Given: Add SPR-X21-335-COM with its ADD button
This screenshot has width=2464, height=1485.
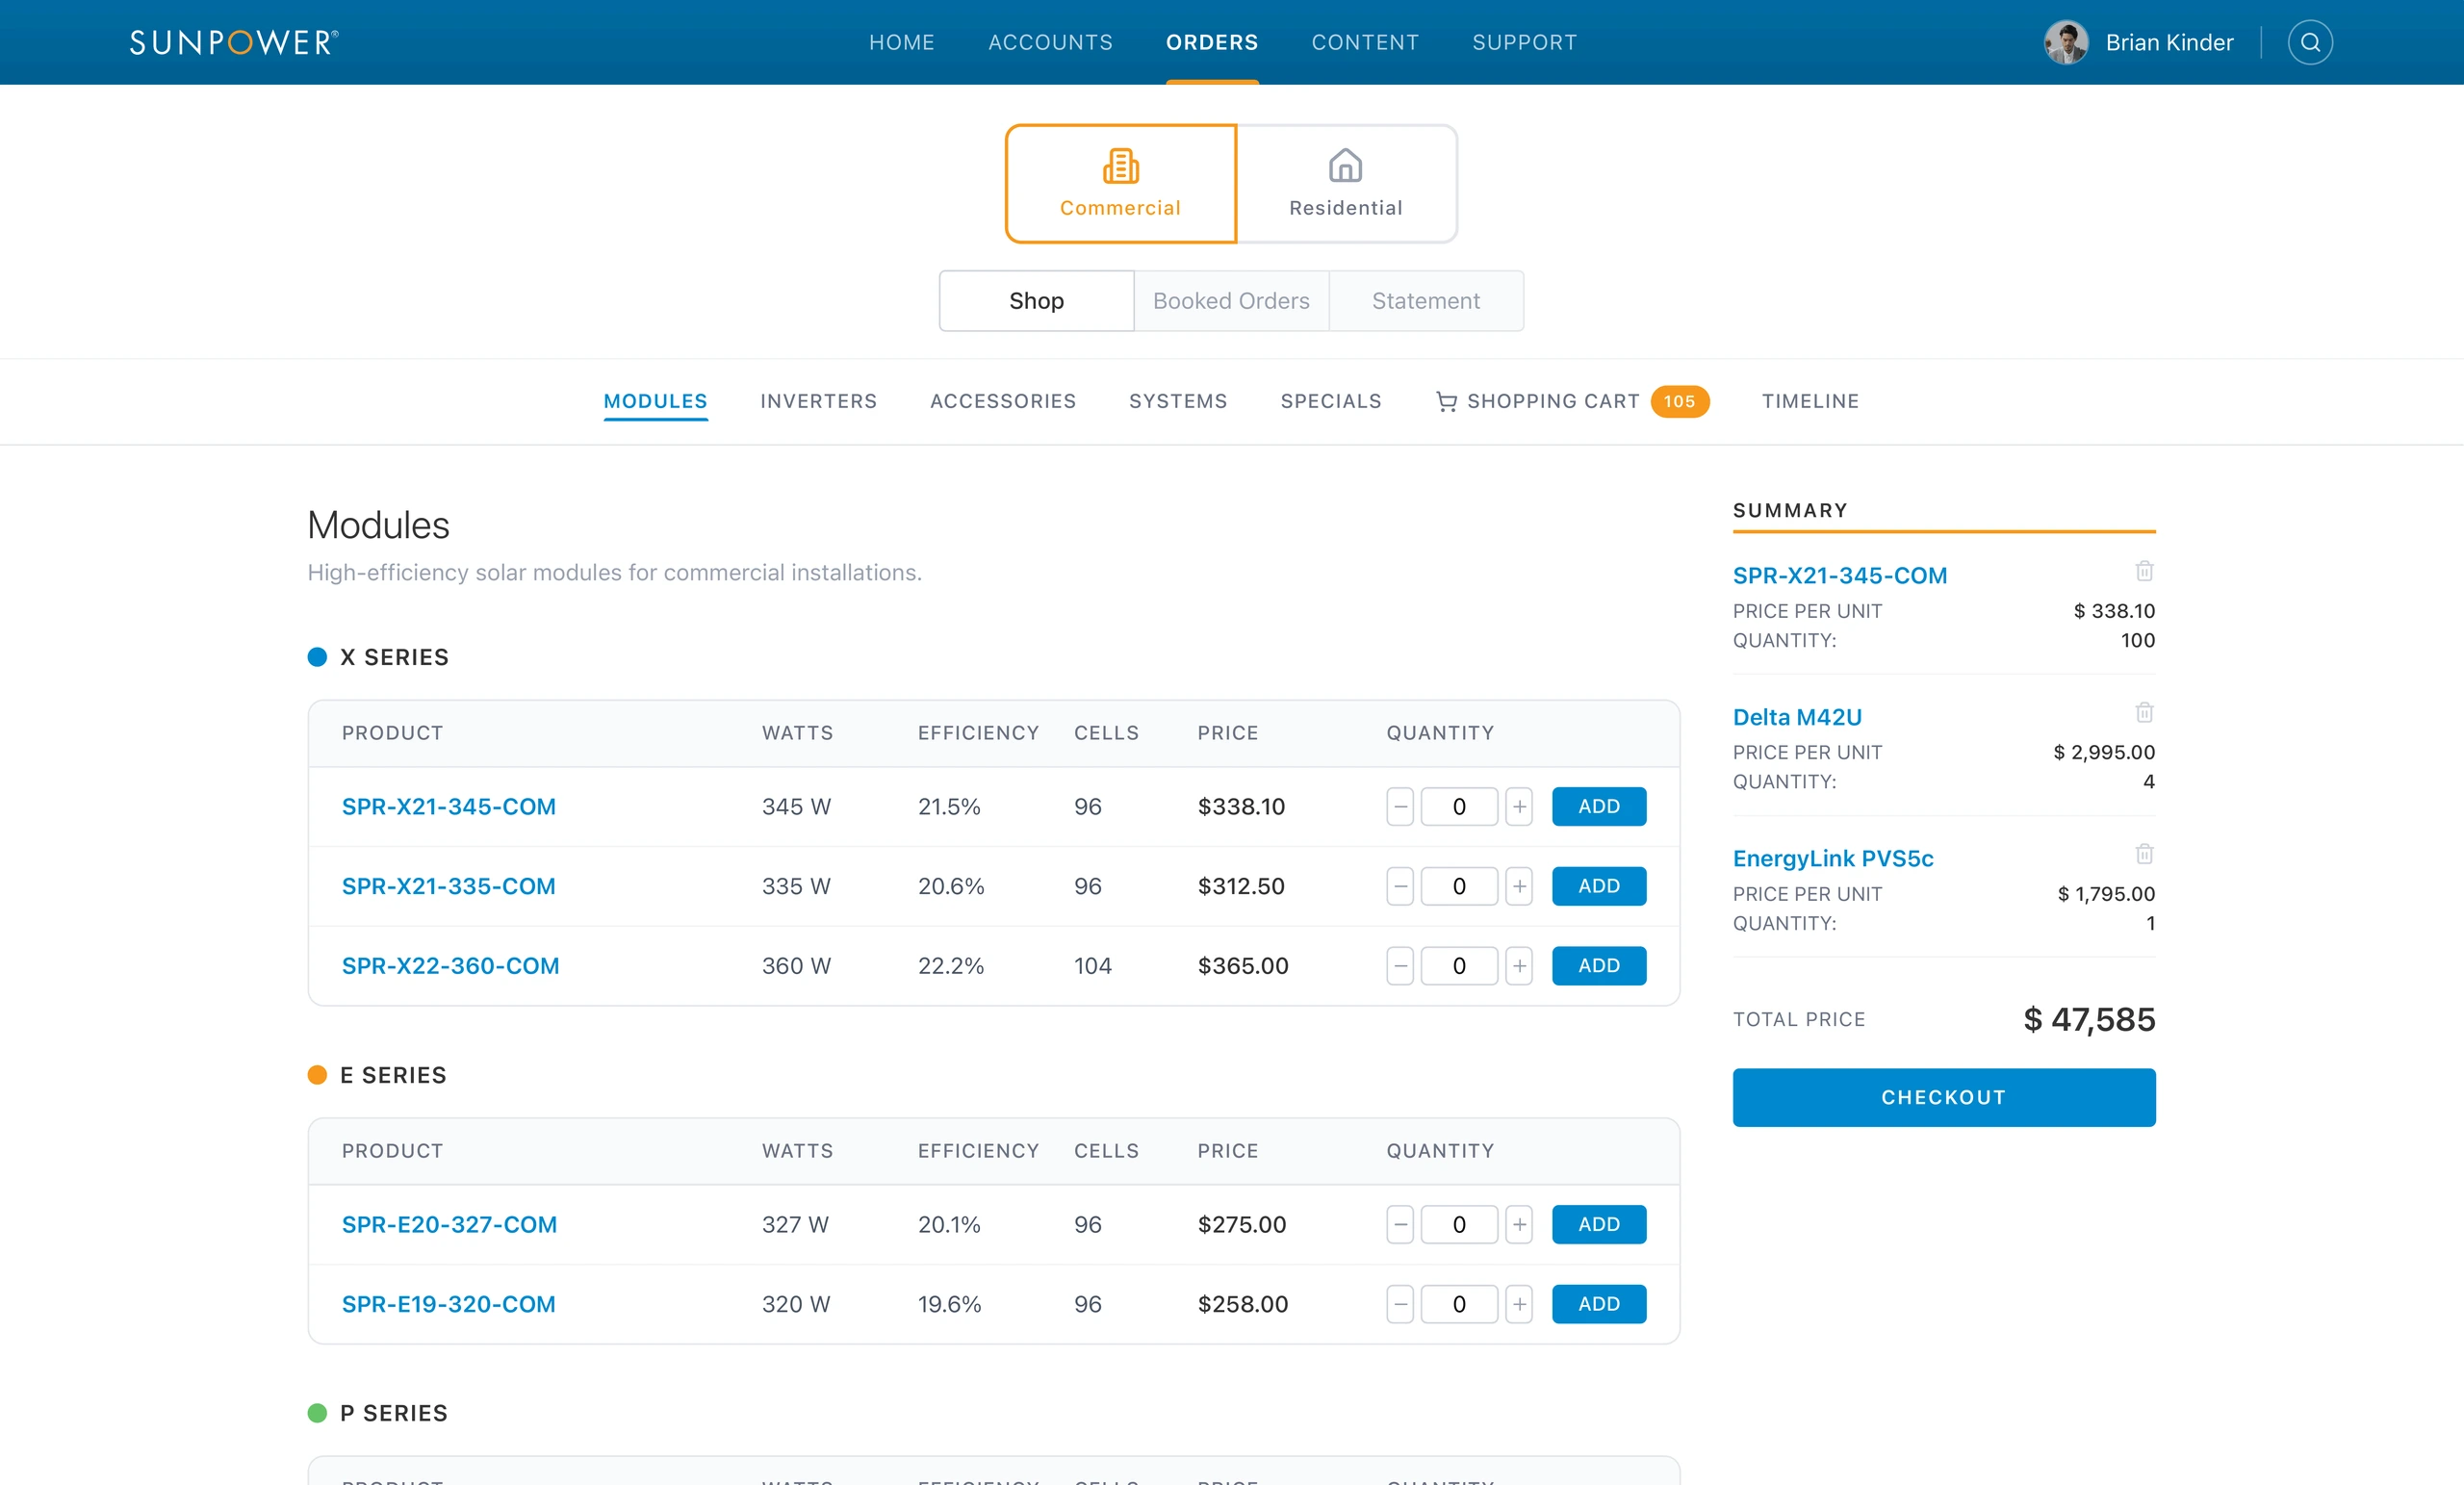Looking at the screenshot, I should click(1598, 886).
